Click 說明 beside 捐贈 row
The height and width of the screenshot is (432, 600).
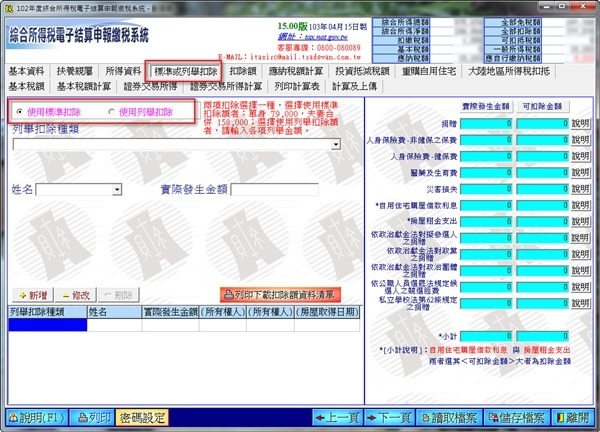tap(580, 124)
